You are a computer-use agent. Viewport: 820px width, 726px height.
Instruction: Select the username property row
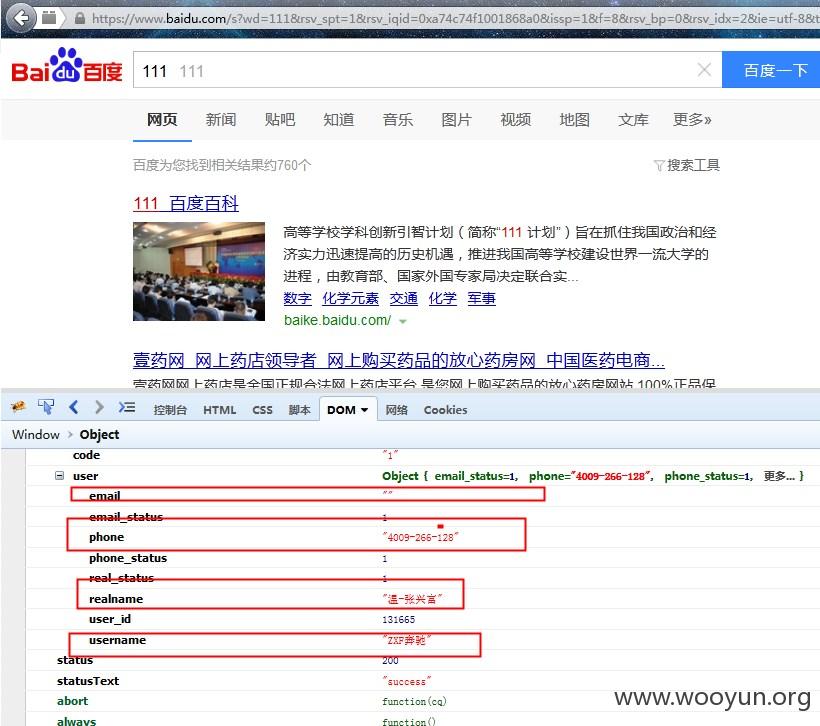pos(423,640)
